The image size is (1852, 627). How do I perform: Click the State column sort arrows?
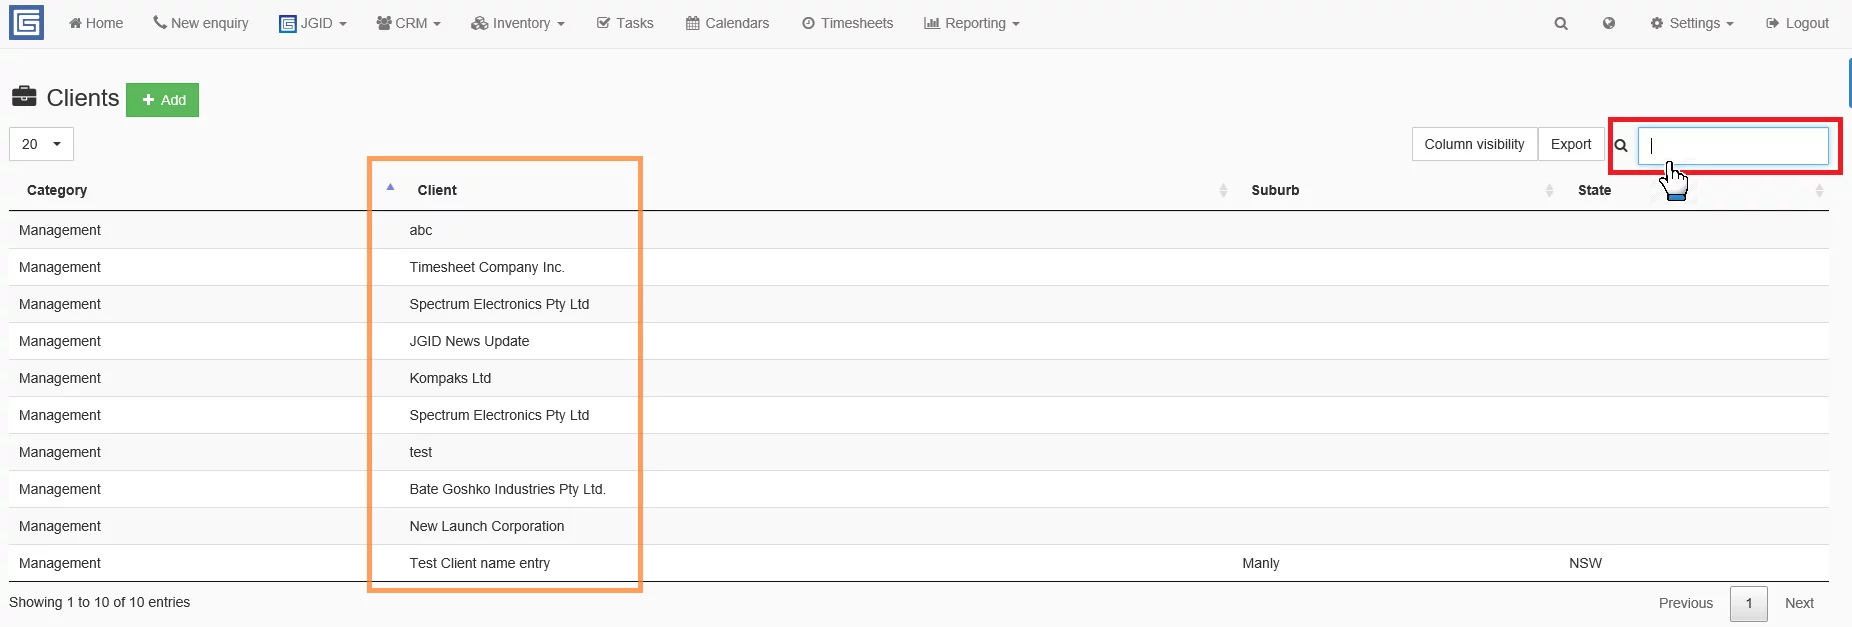1819,190
